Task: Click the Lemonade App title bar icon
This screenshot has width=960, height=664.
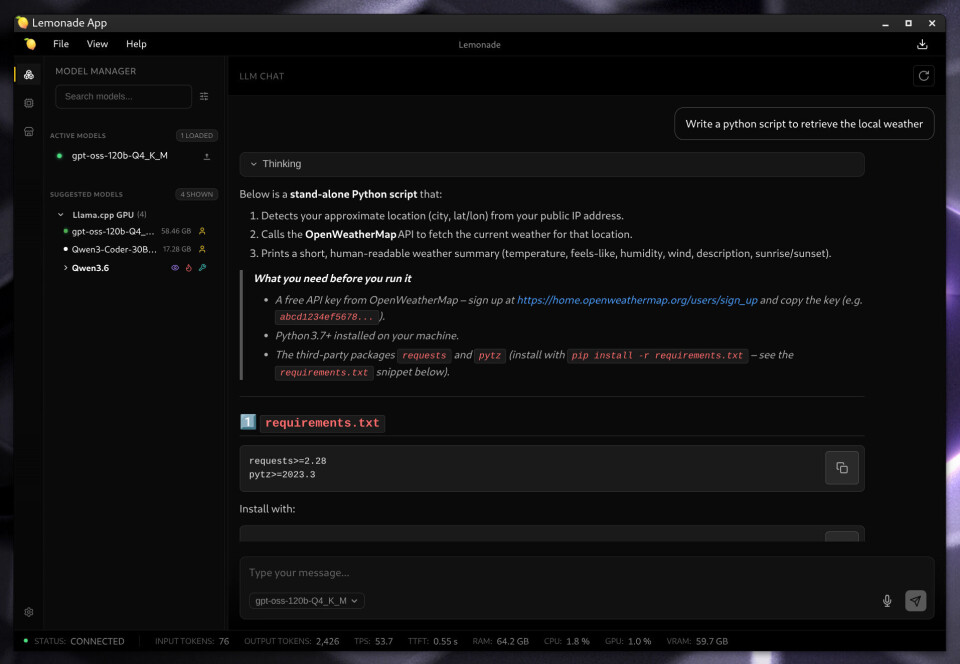Action: point(23,23)
